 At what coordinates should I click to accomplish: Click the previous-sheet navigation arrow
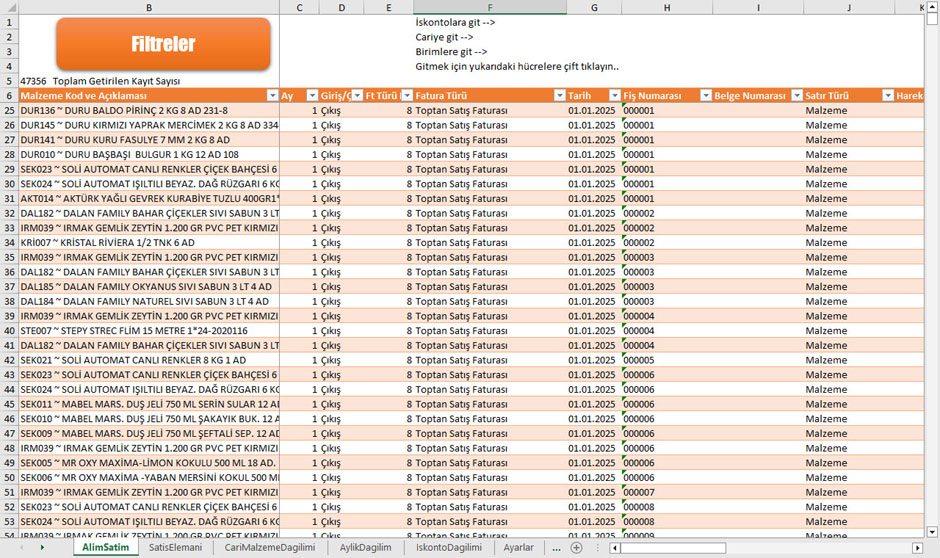22,547
